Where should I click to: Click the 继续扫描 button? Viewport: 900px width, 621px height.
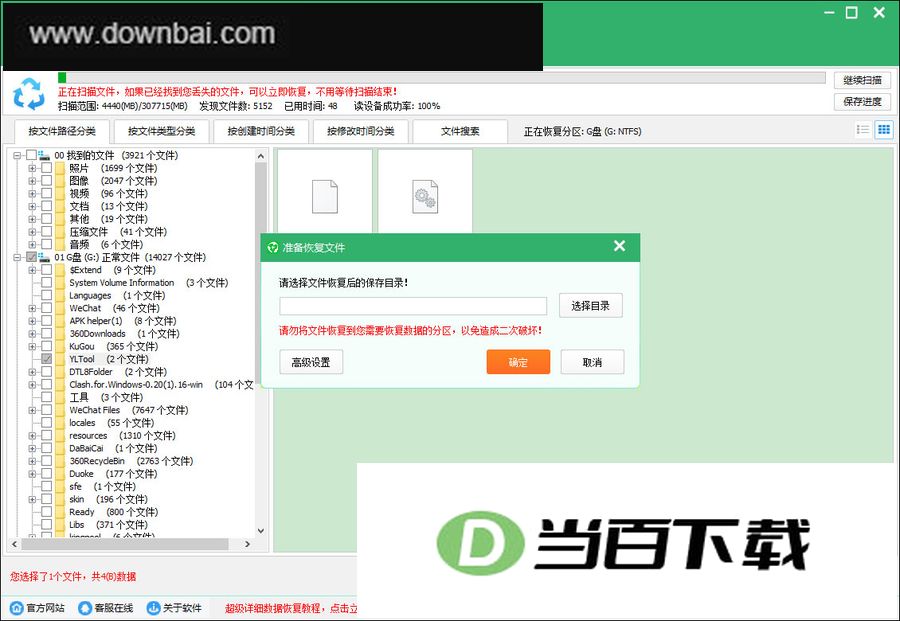(862, 80)
